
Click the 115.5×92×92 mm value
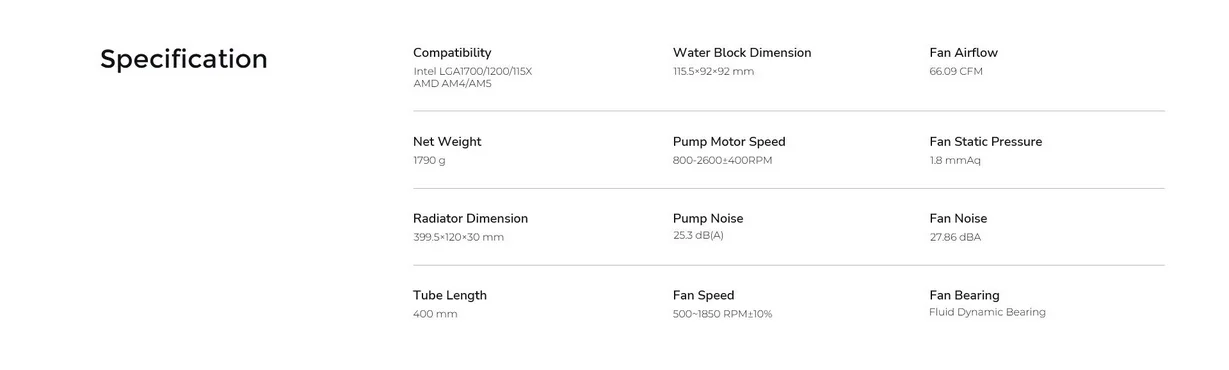(714, 72)
